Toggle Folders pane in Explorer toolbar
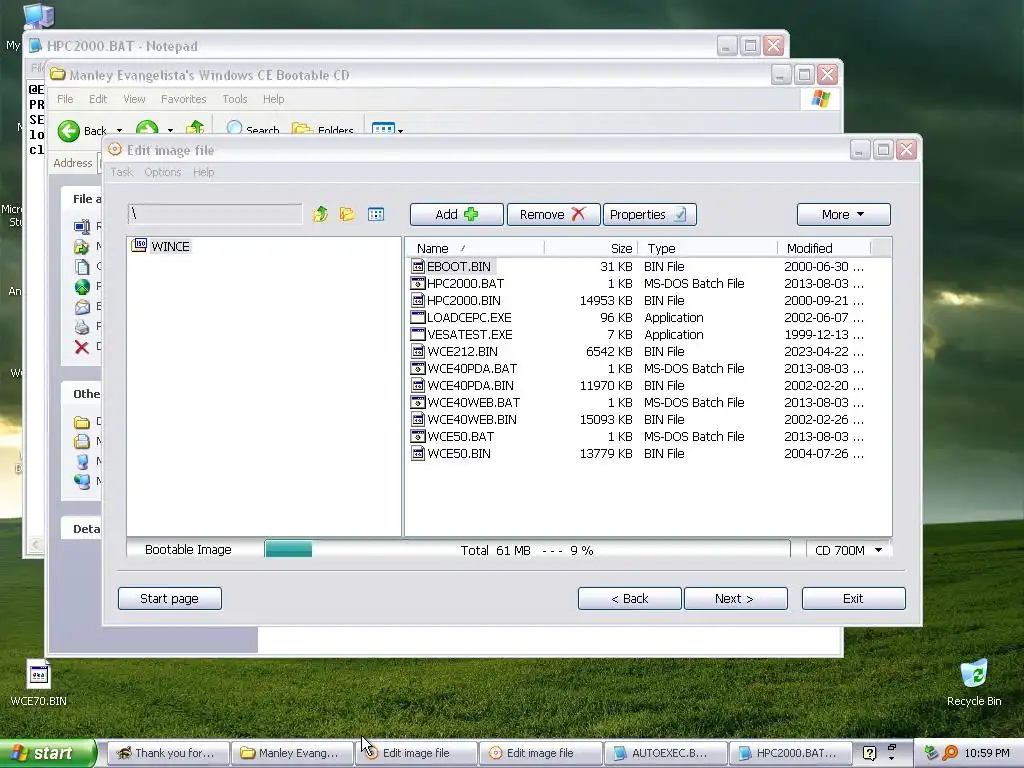 coord(323,130)
